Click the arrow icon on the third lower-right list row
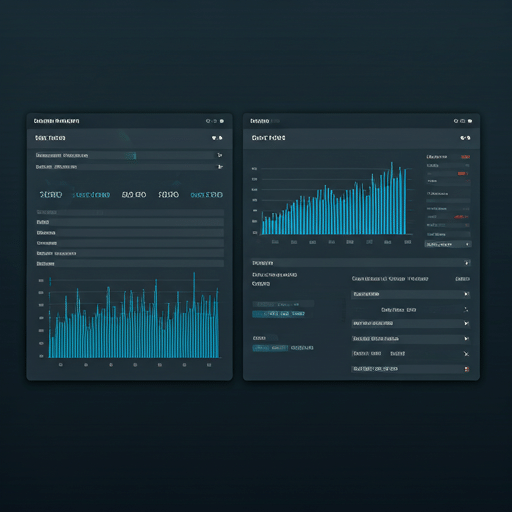512x512 pixels. (466, 323)
